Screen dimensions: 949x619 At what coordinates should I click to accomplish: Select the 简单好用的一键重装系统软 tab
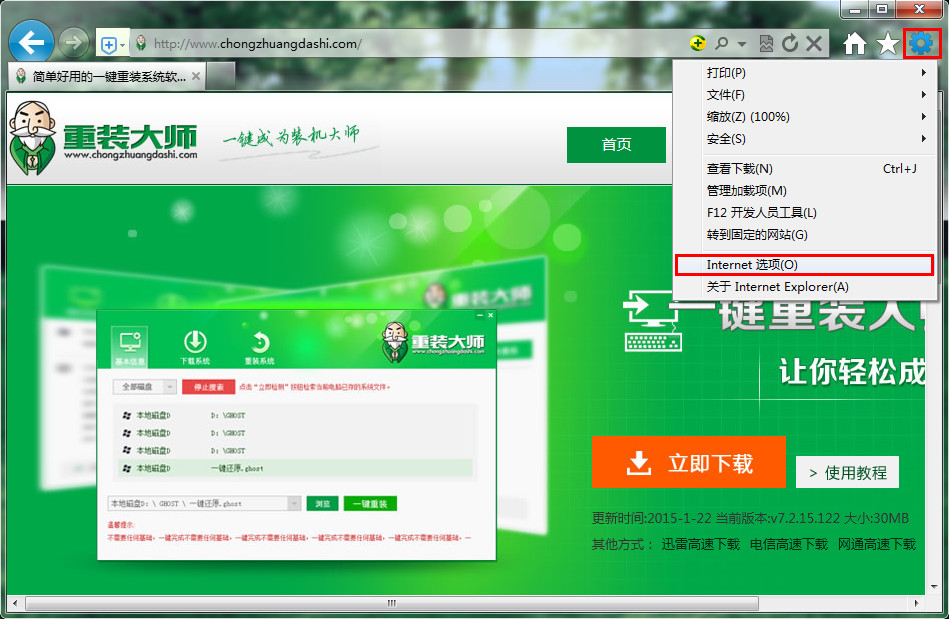[x=107, y=76]
